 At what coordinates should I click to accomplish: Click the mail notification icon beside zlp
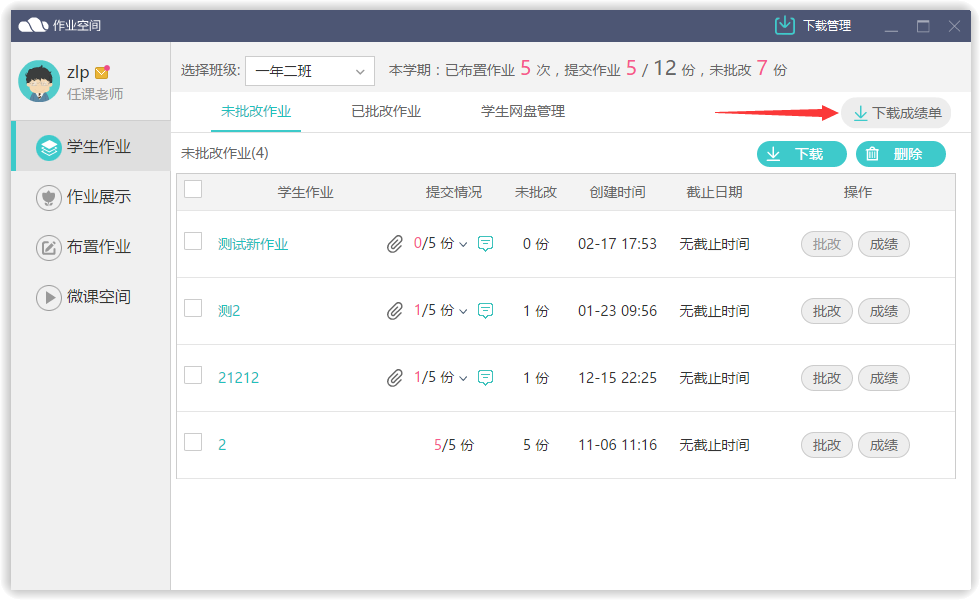click(102, 73)
